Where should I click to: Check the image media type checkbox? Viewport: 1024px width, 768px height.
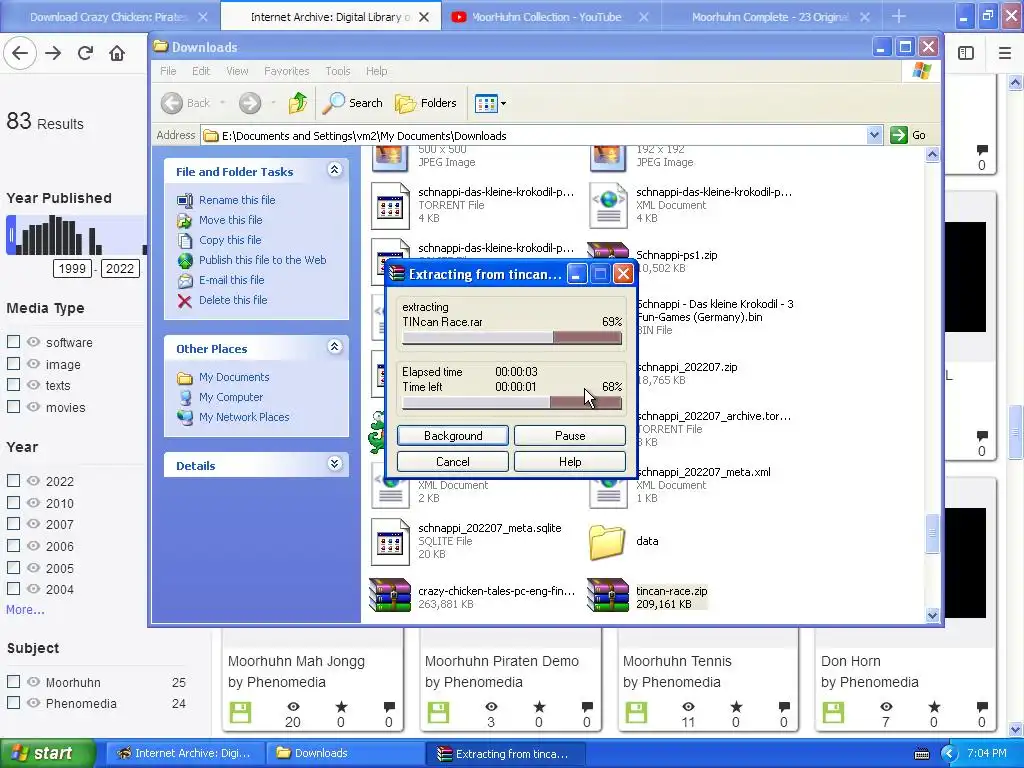pos(13,363)
